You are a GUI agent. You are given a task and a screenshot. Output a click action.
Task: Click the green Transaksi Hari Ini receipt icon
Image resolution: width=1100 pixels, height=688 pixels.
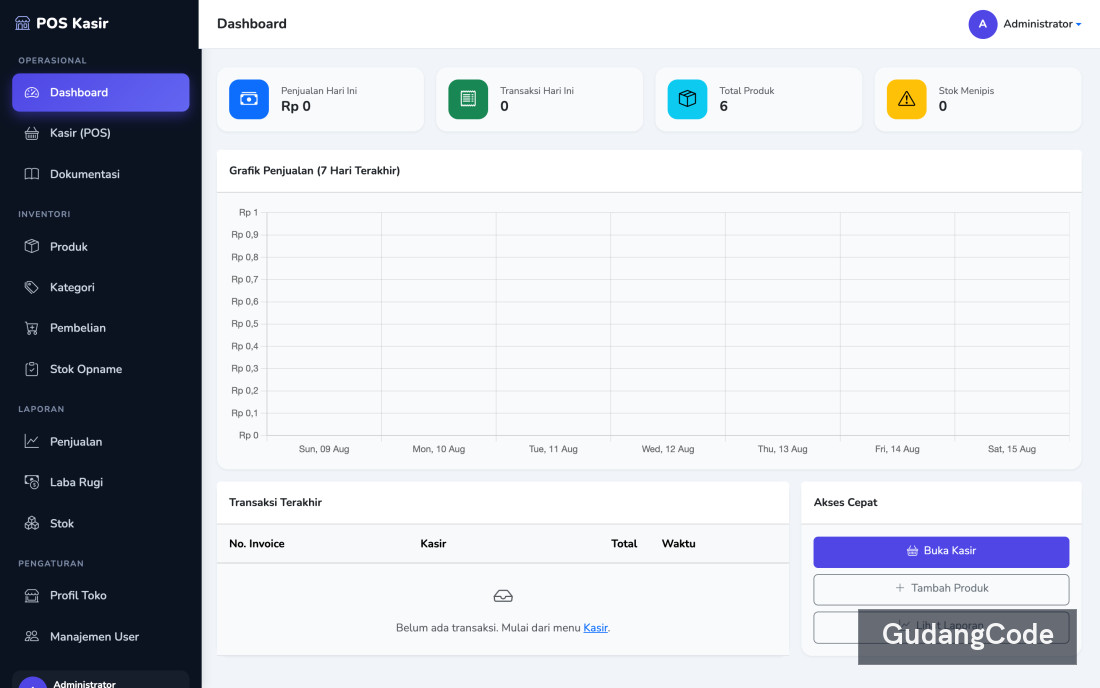point(468,99)
